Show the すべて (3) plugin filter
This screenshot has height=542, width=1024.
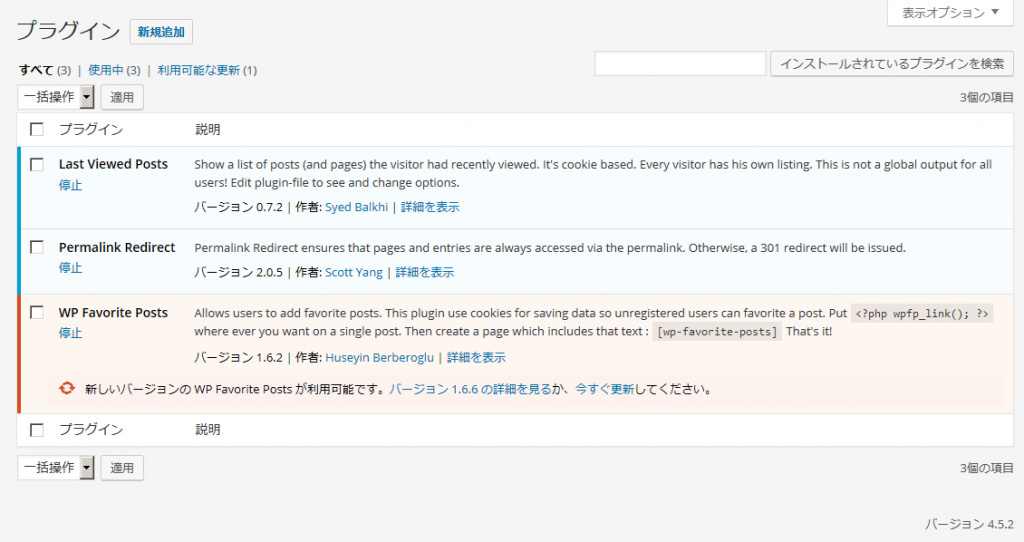point(44,70)
